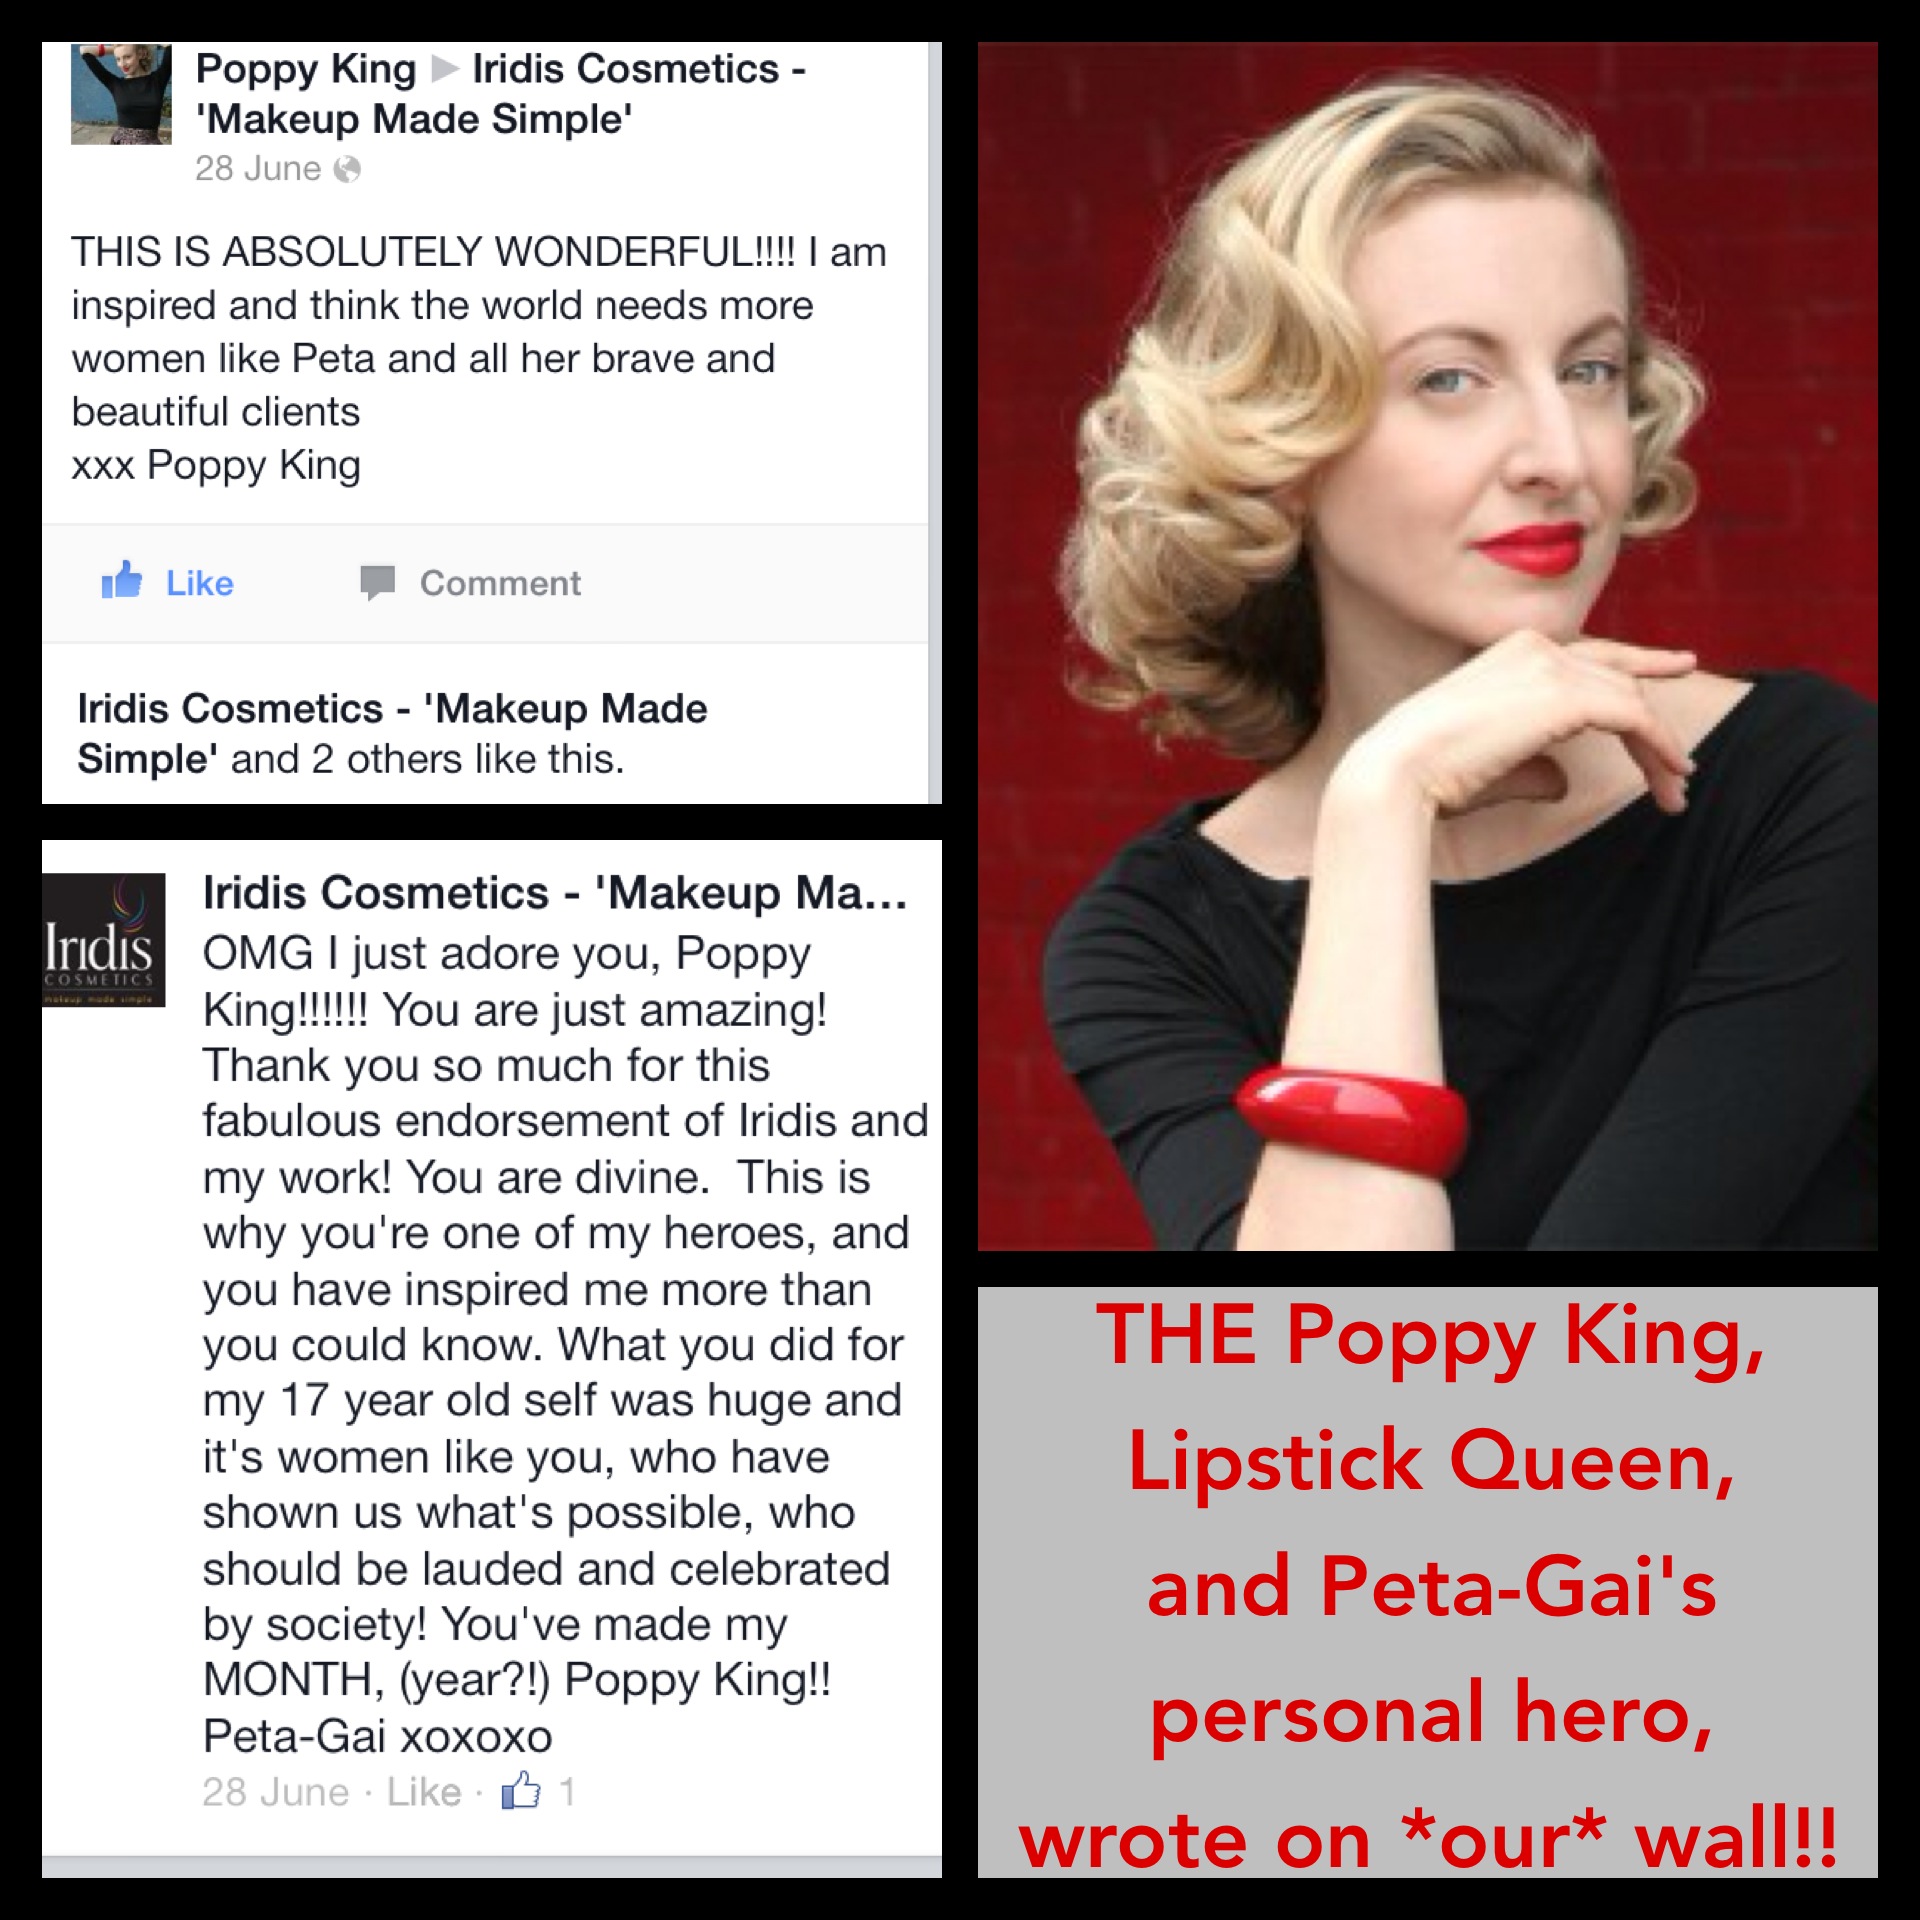Open the comment's 28 June timestamp
Image resolution: width=1920 pixels, height=1920 pixels.
click(x=276, y=1792)
